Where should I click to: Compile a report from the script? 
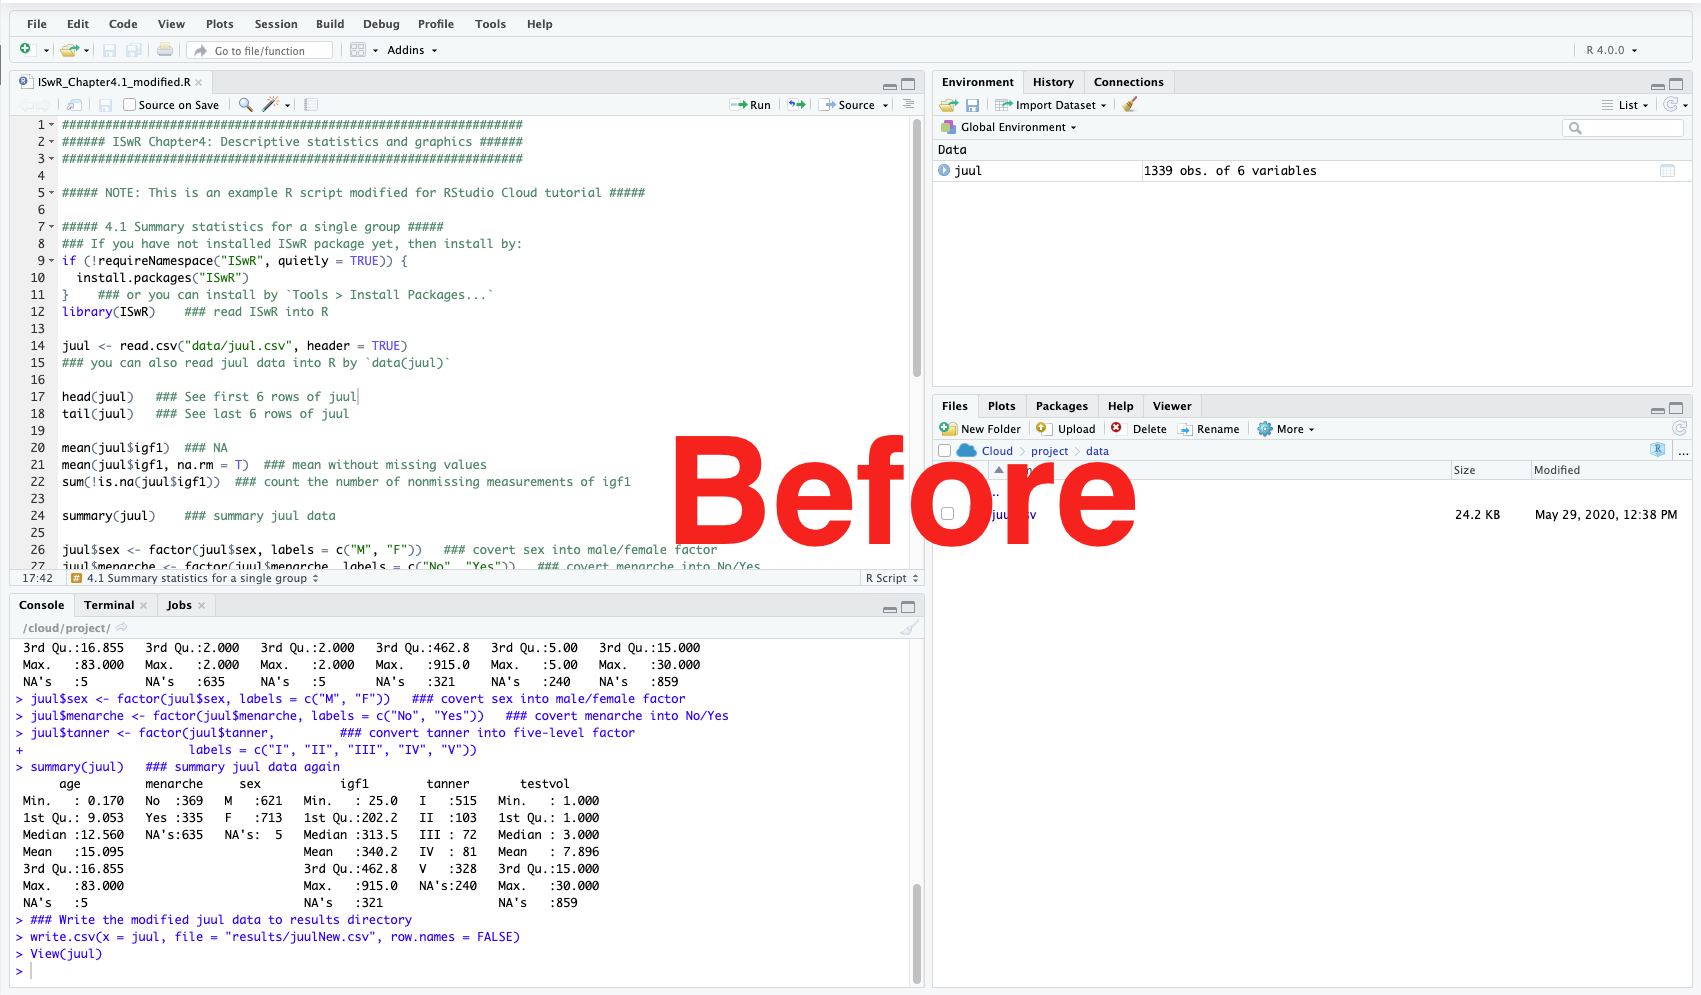pos(310,104)
